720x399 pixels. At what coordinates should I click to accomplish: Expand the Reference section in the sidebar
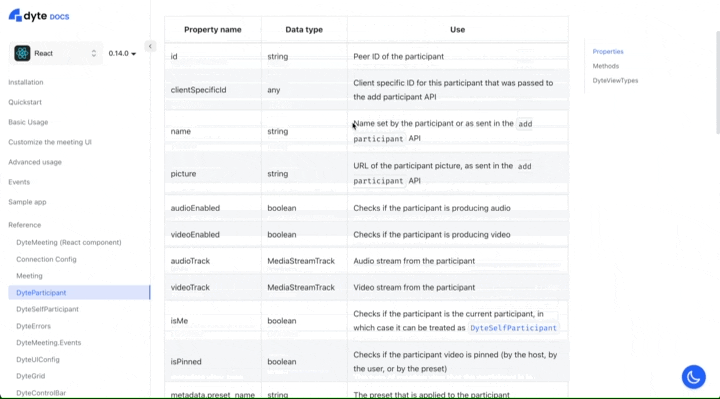point(24,225)
